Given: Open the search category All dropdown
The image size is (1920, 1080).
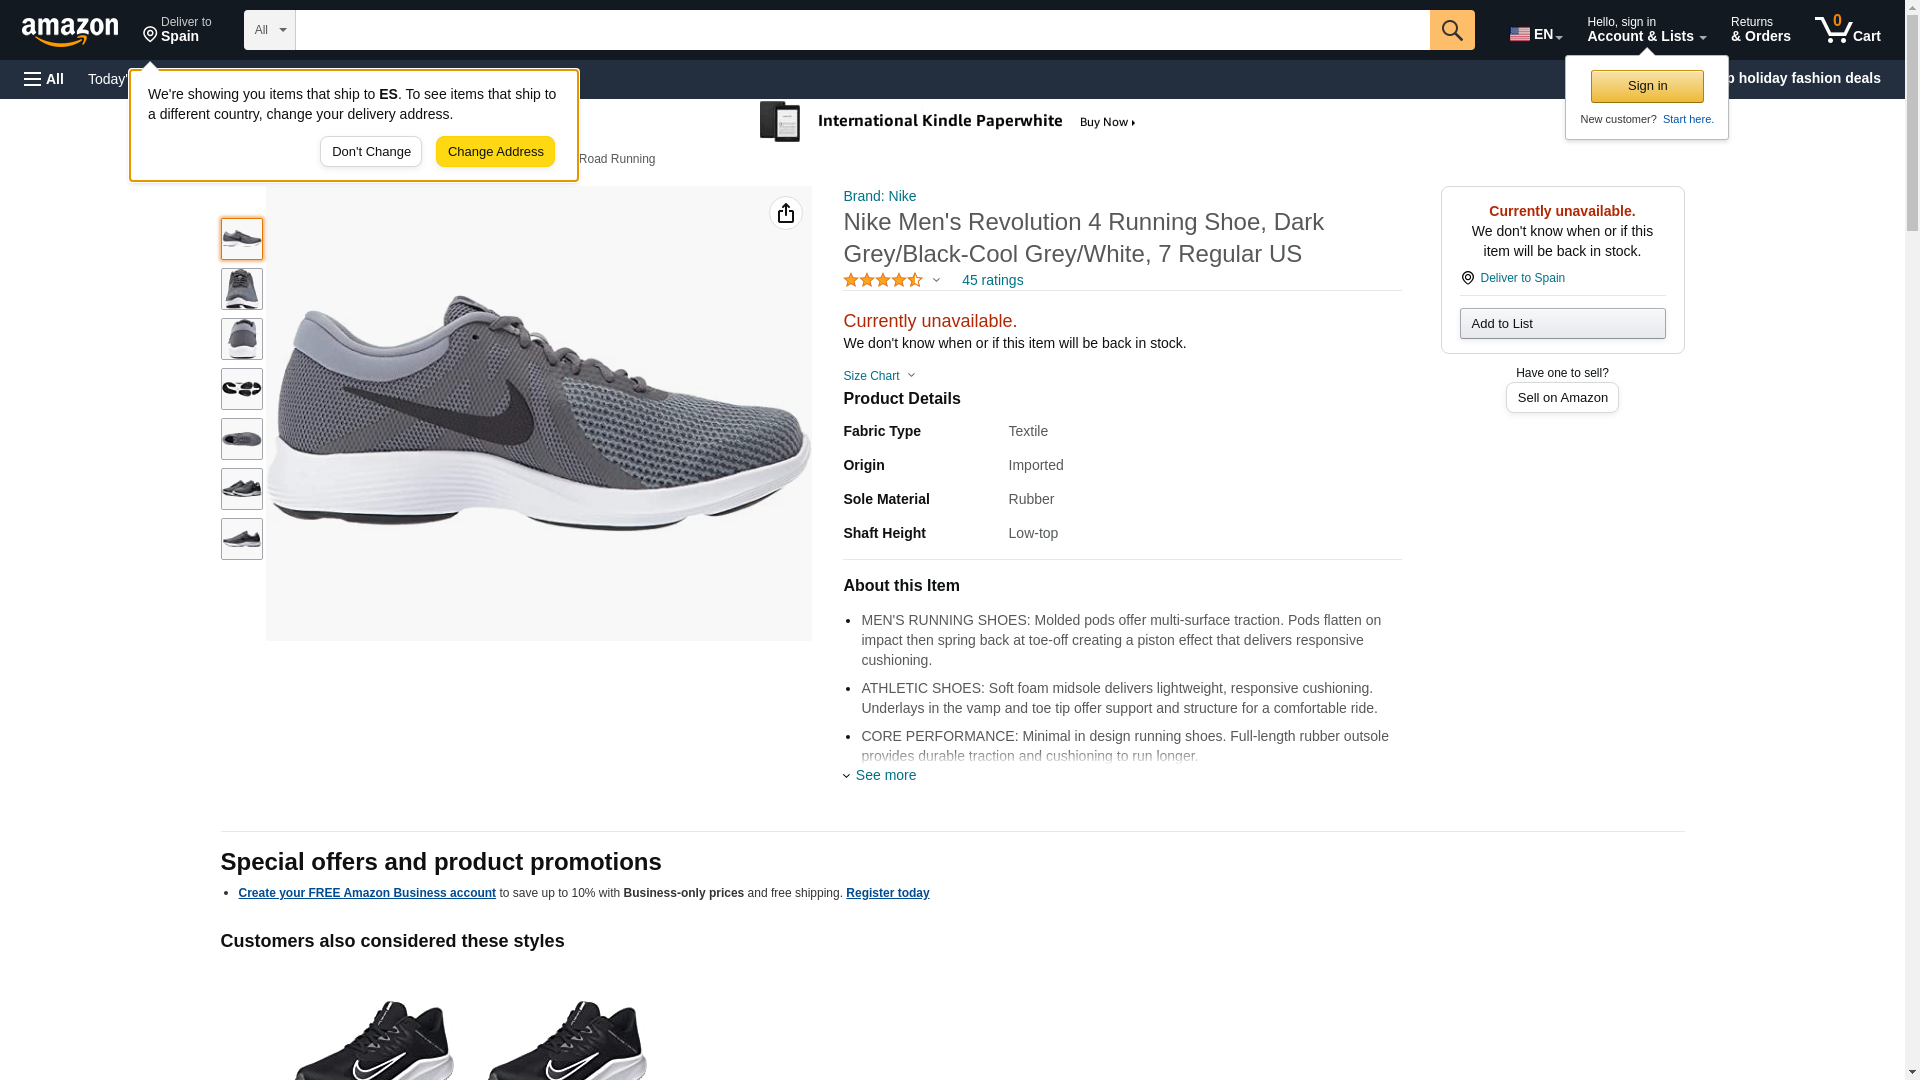Looking at the screenshot, I should coord(269,30).
